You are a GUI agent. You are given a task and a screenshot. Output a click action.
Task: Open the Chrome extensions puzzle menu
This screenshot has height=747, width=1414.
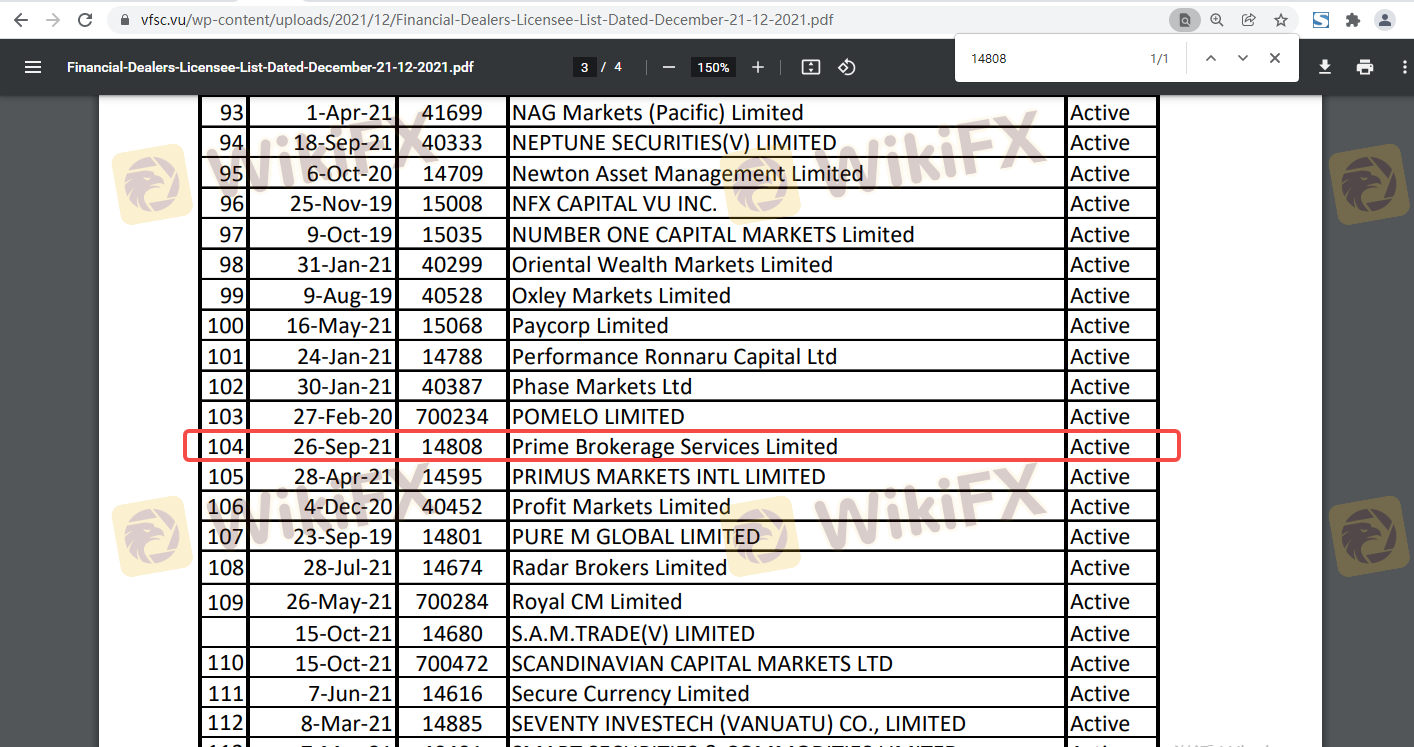[1353, 20]
